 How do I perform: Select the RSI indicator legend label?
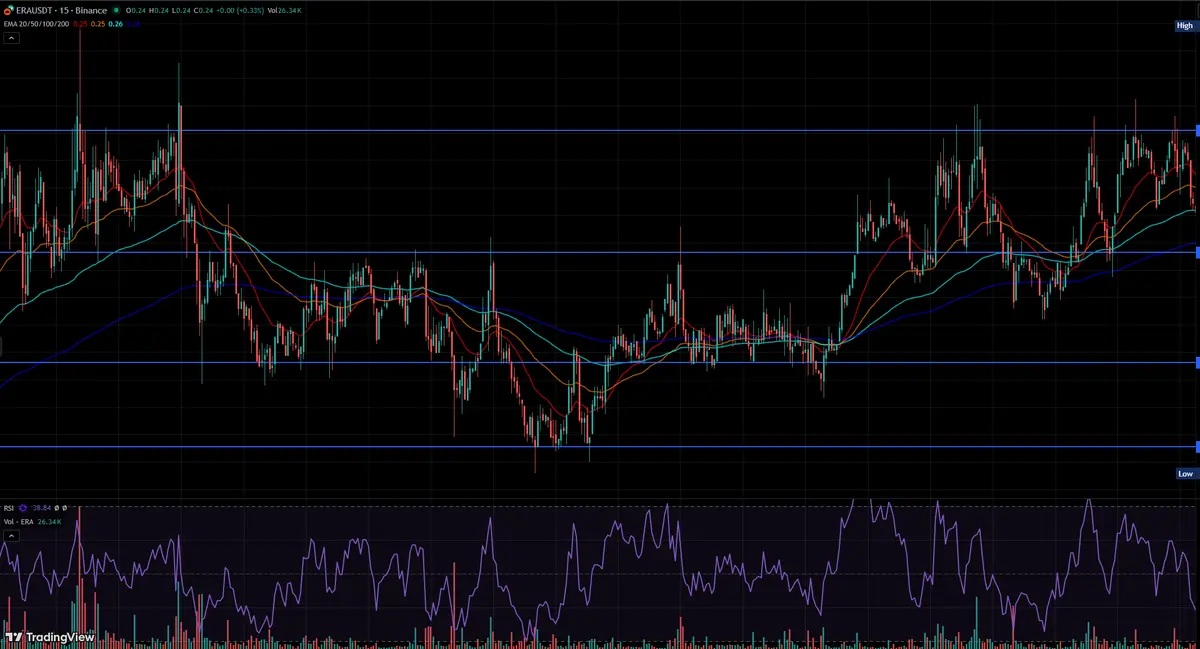pos(8,508)
